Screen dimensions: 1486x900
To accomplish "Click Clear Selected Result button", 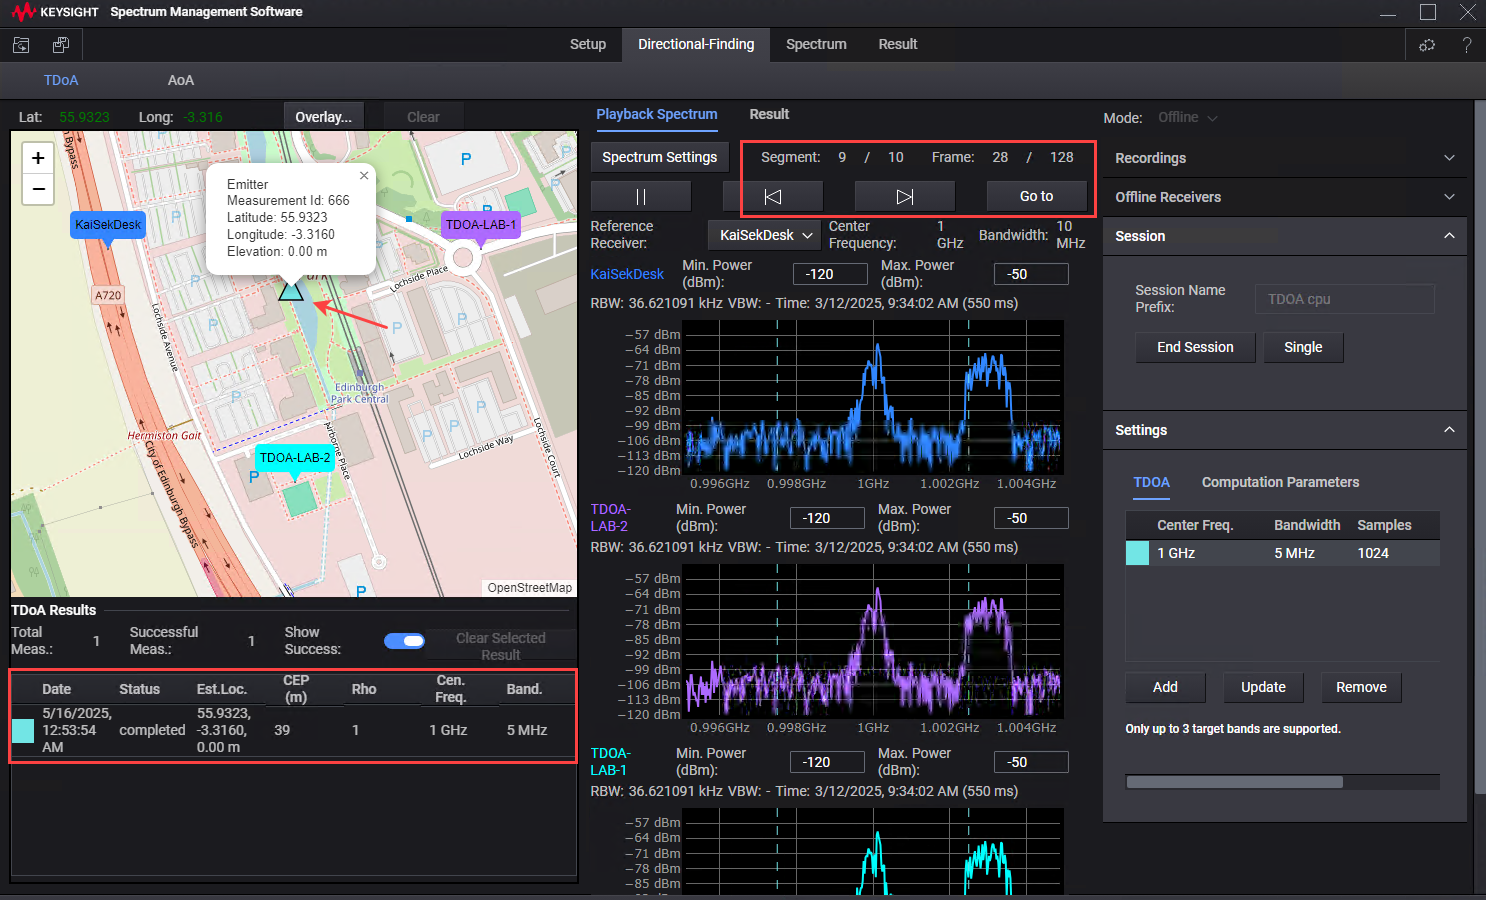I will point(501,647).
